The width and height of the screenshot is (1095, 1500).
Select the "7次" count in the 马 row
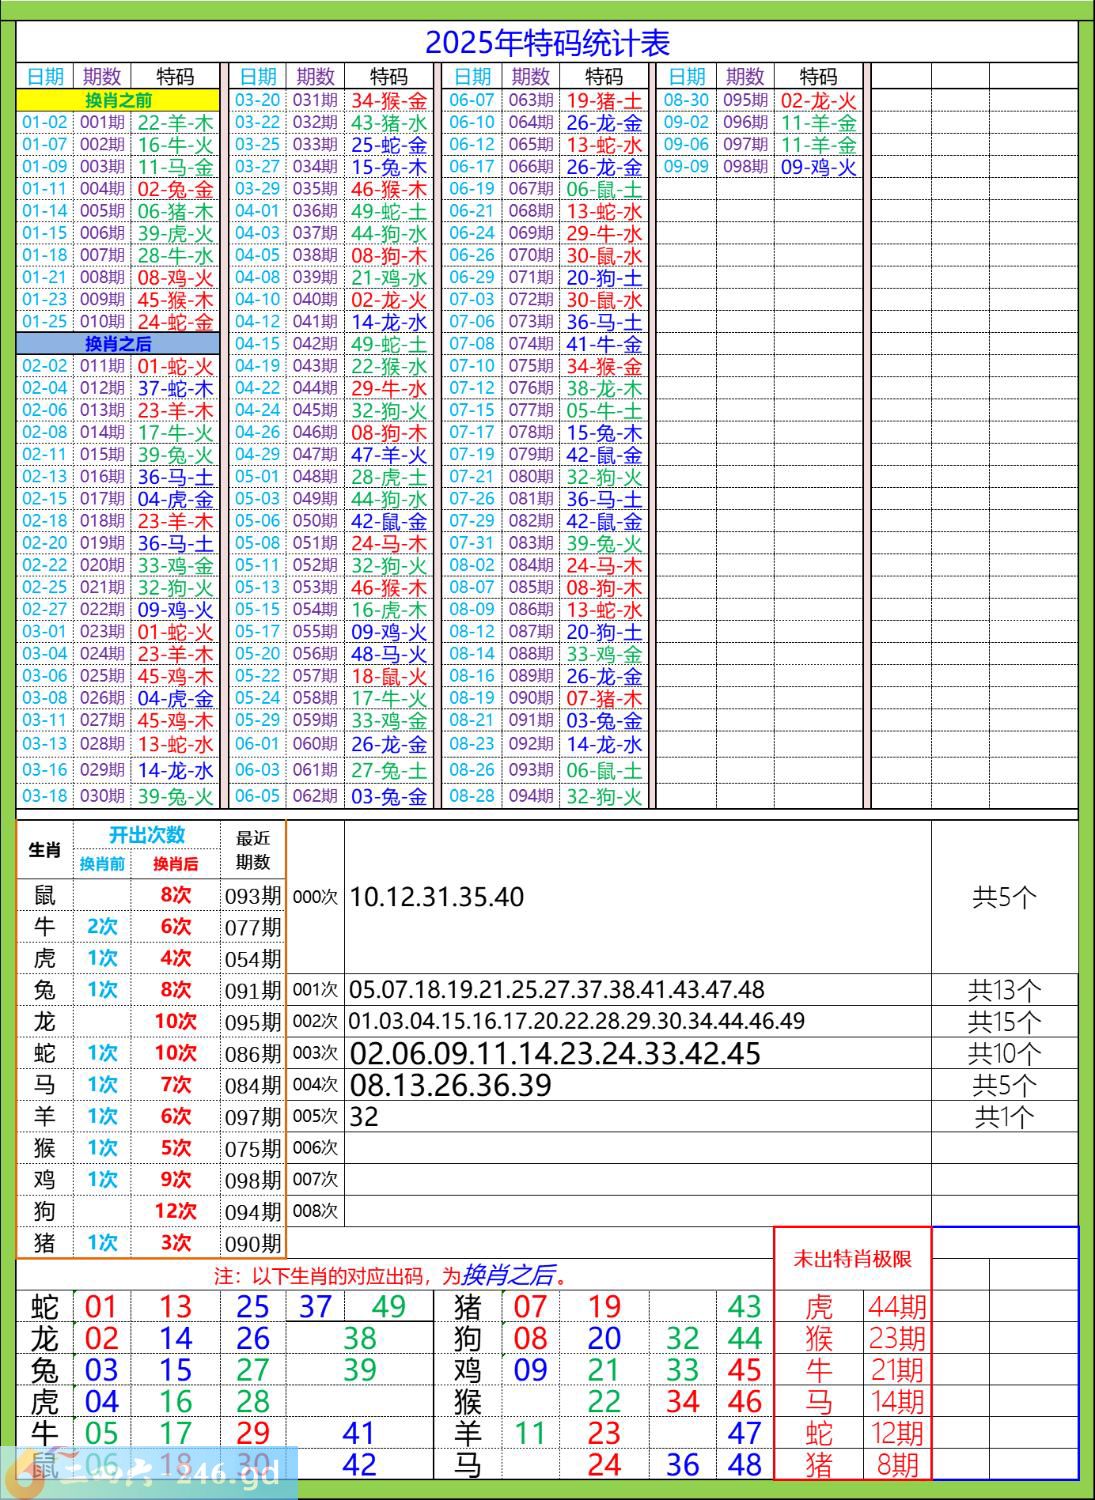click(175, 1085)
